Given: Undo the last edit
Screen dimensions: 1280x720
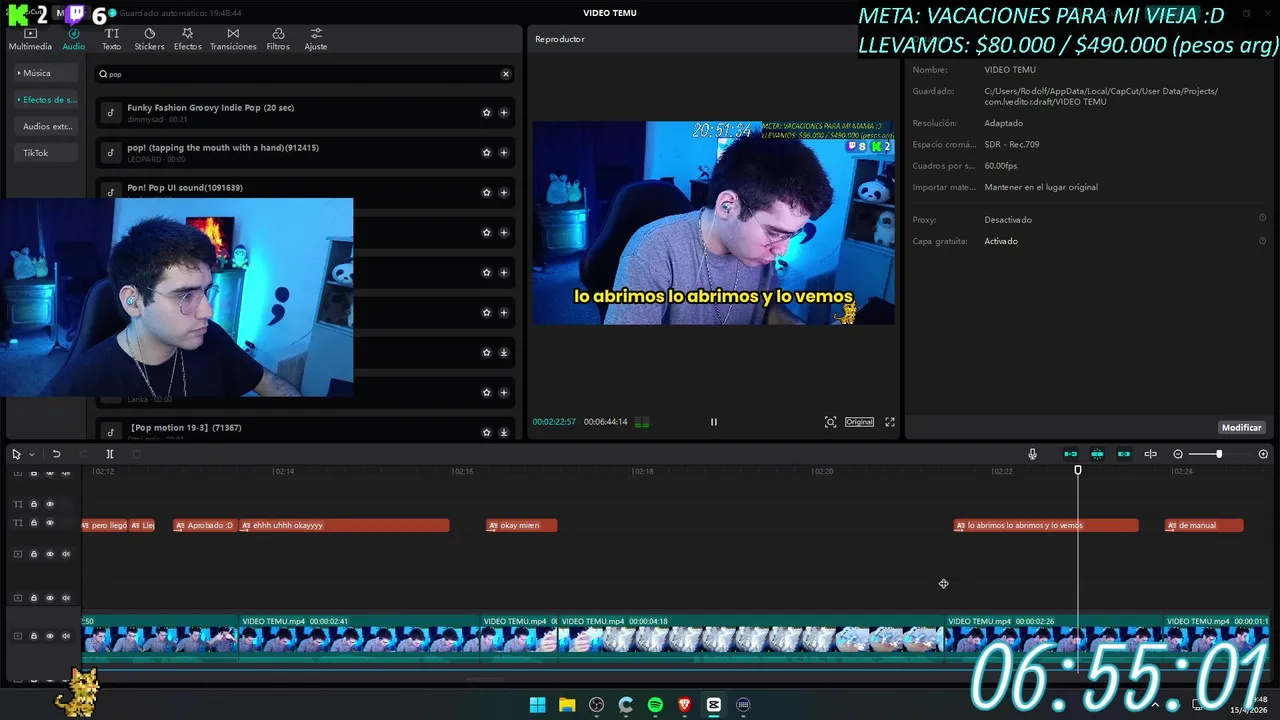Looking at the screenshot, I should point(56,454).
